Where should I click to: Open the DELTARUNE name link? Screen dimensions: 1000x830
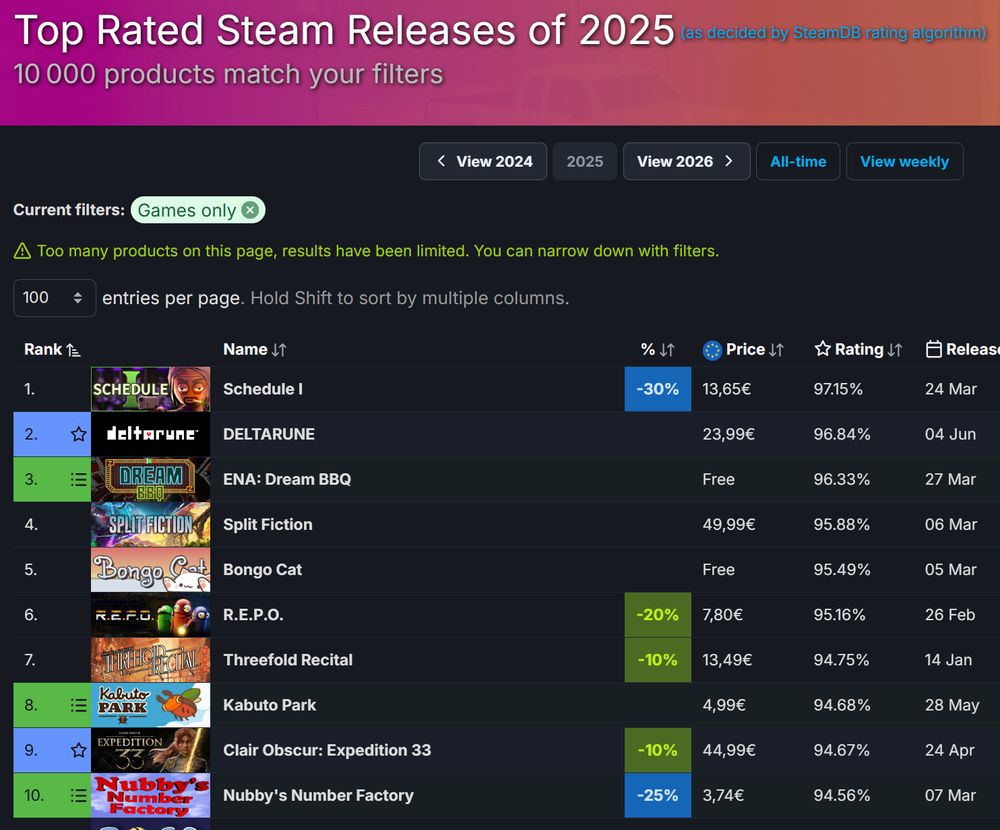pos(268,434)
